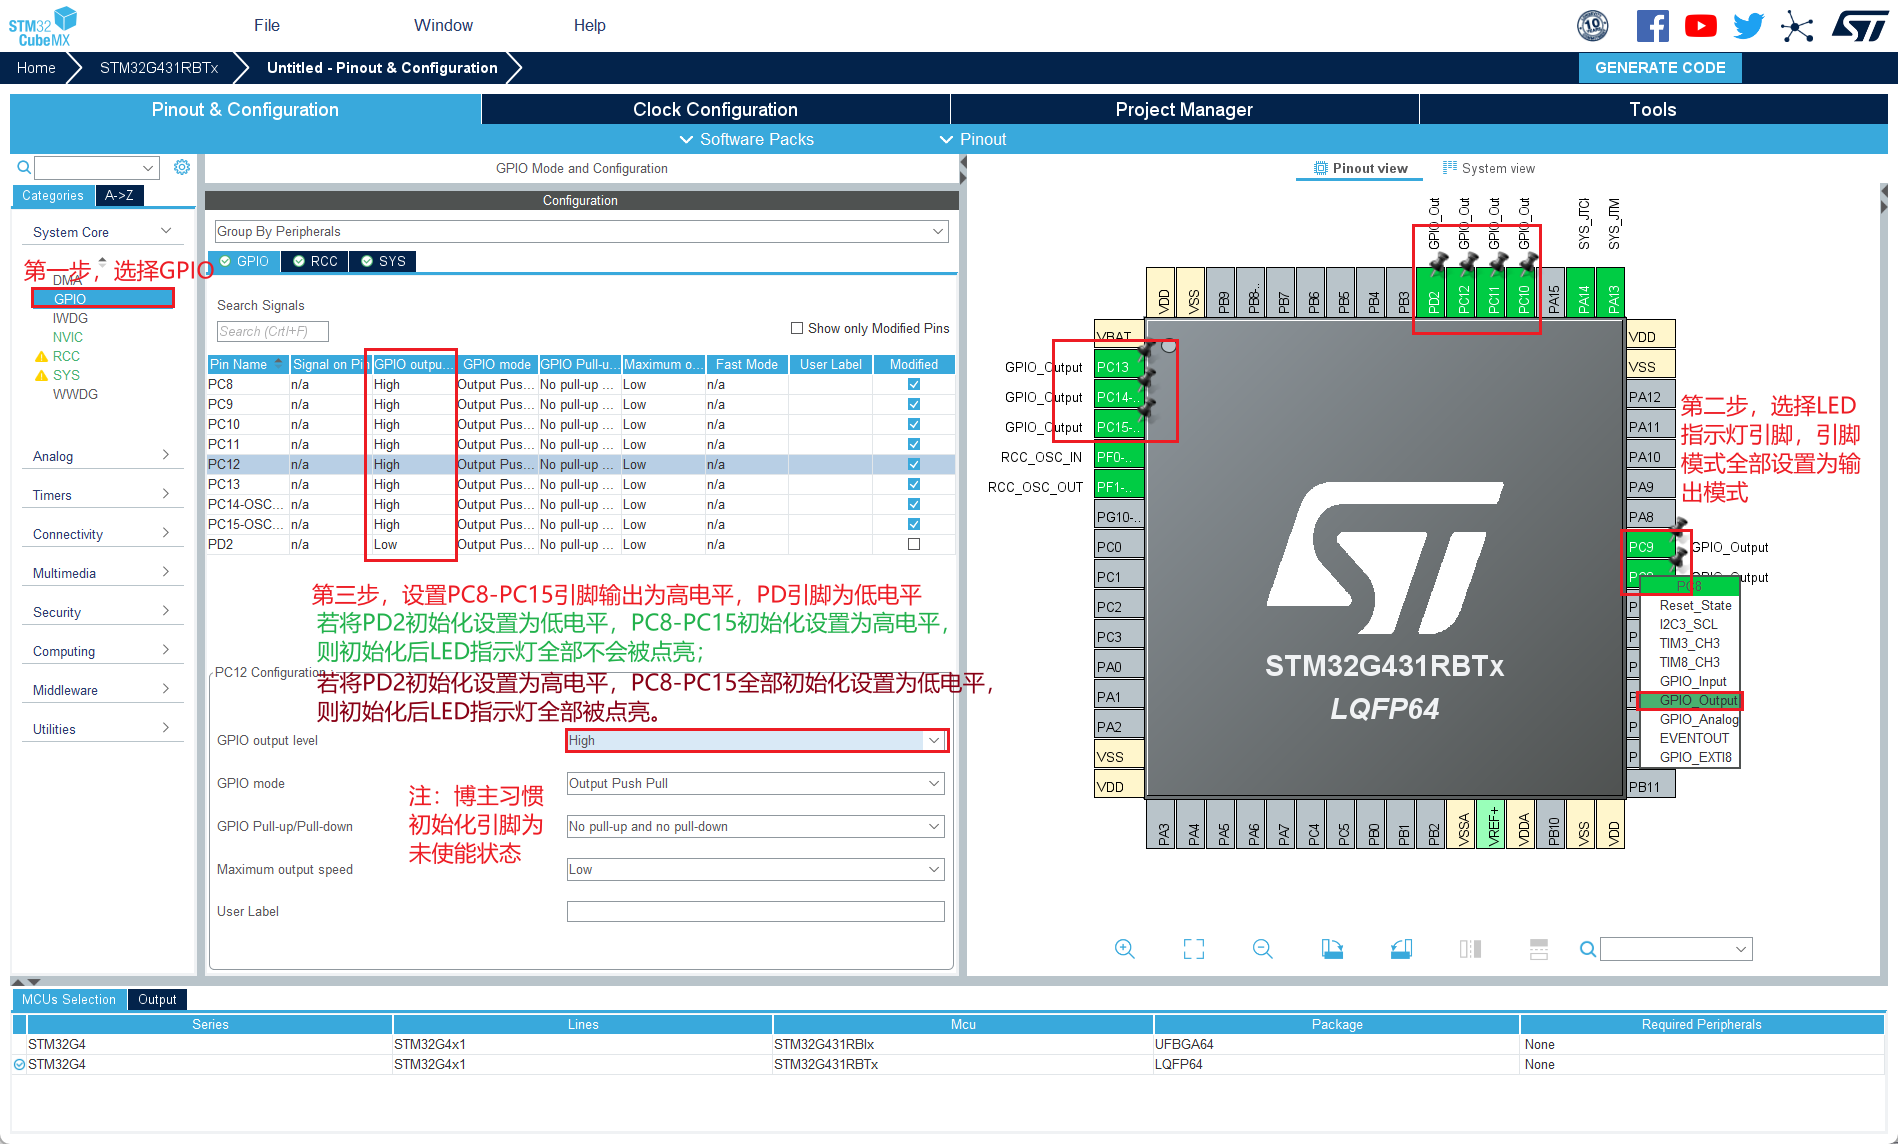1898x1144 pixels.
Task: Fit chip view to the window
Action: (1194, 949)
